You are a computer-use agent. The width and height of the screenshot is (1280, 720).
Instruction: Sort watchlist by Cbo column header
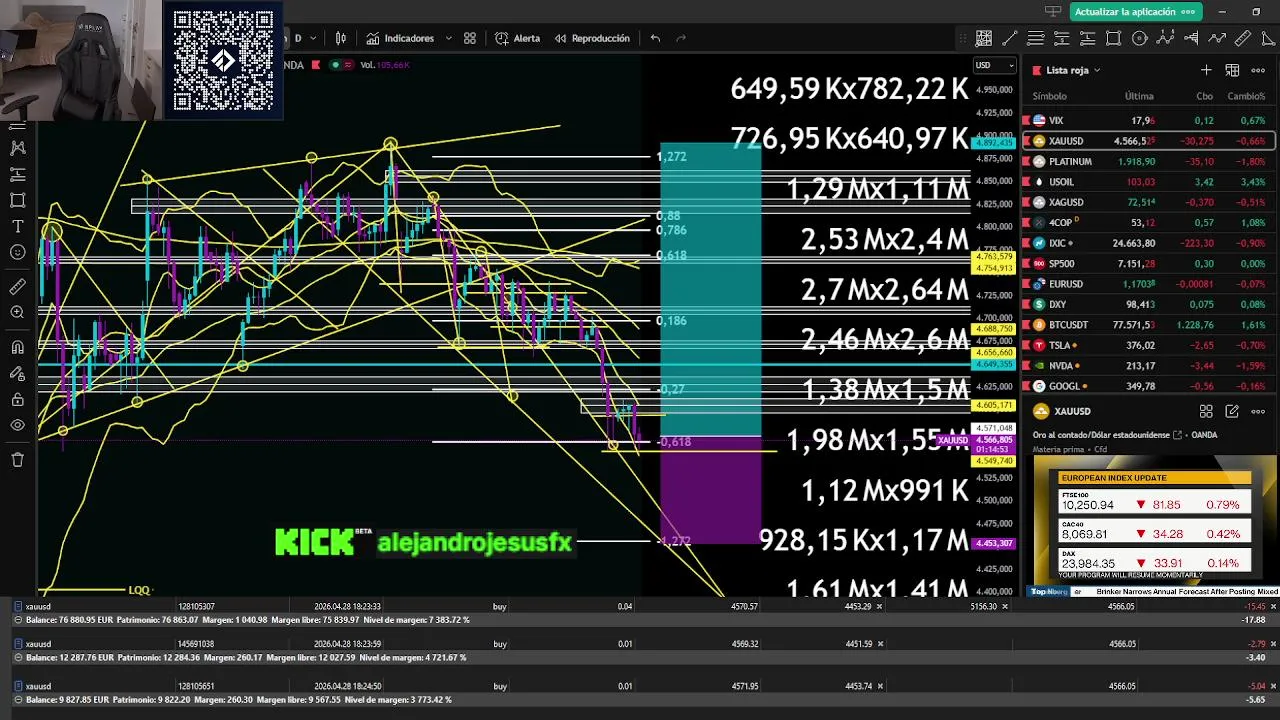click(1204, 96)
